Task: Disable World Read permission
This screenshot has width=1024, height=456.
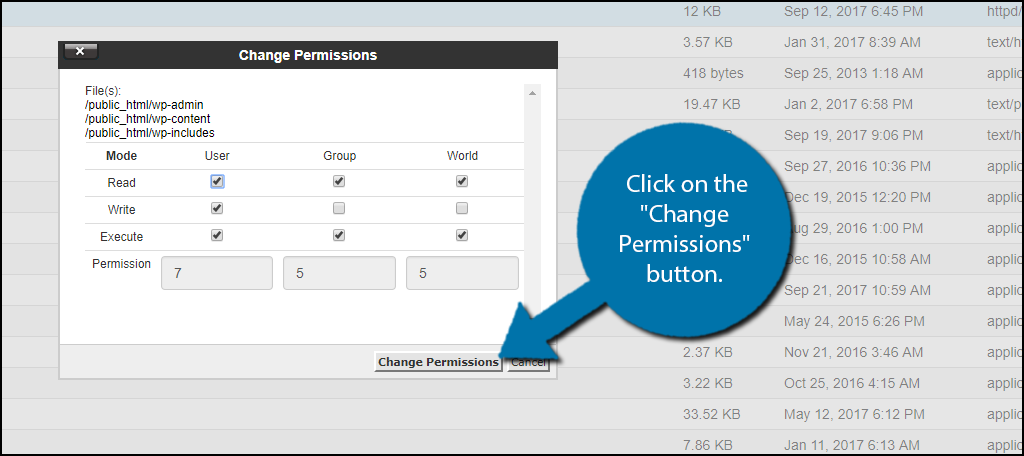Action: [462, 182]
